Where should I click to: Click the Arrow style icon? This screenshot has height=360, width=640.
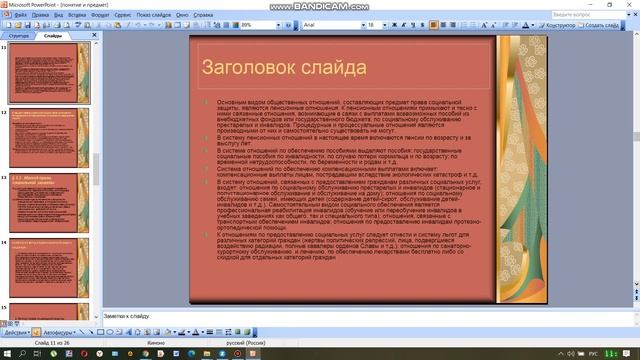(x=229, y=332)
